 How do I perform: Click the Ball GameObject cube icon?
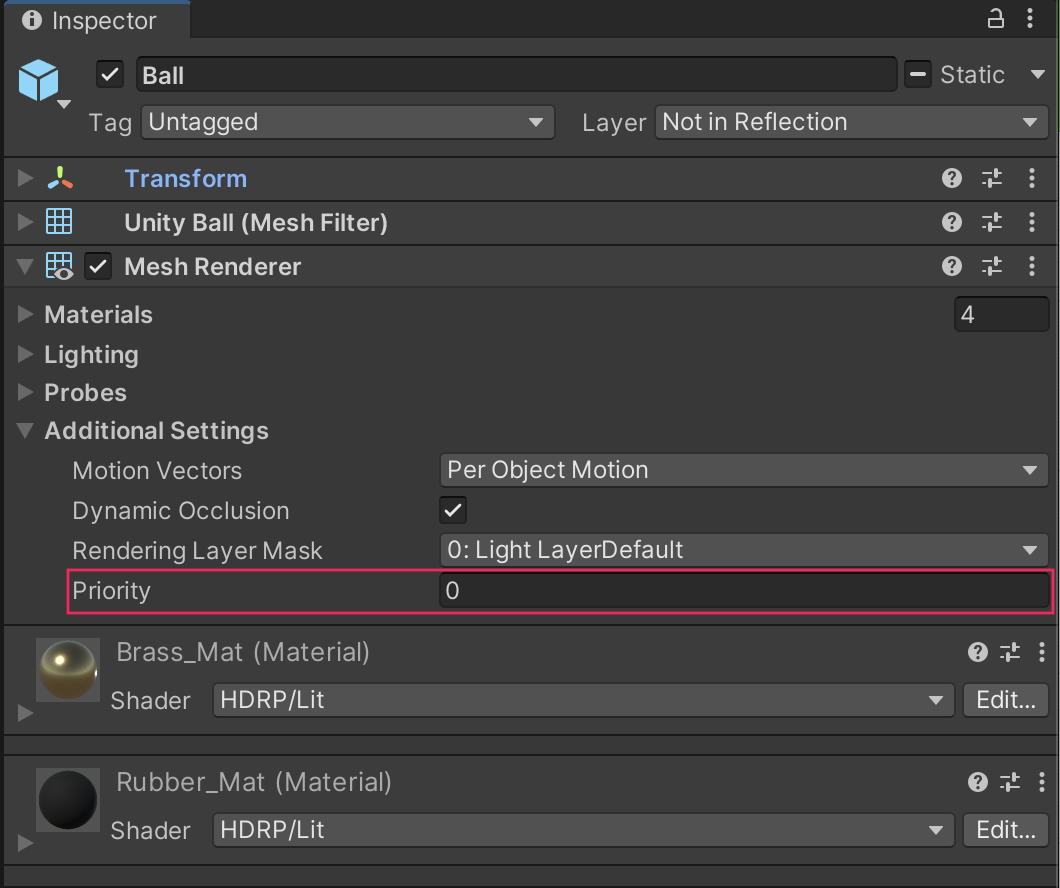click(x=39, y=80)
